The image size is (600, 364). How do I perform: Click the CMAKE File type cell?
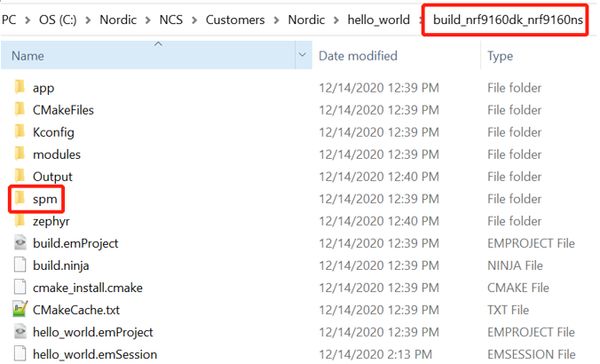coord(518,288)
